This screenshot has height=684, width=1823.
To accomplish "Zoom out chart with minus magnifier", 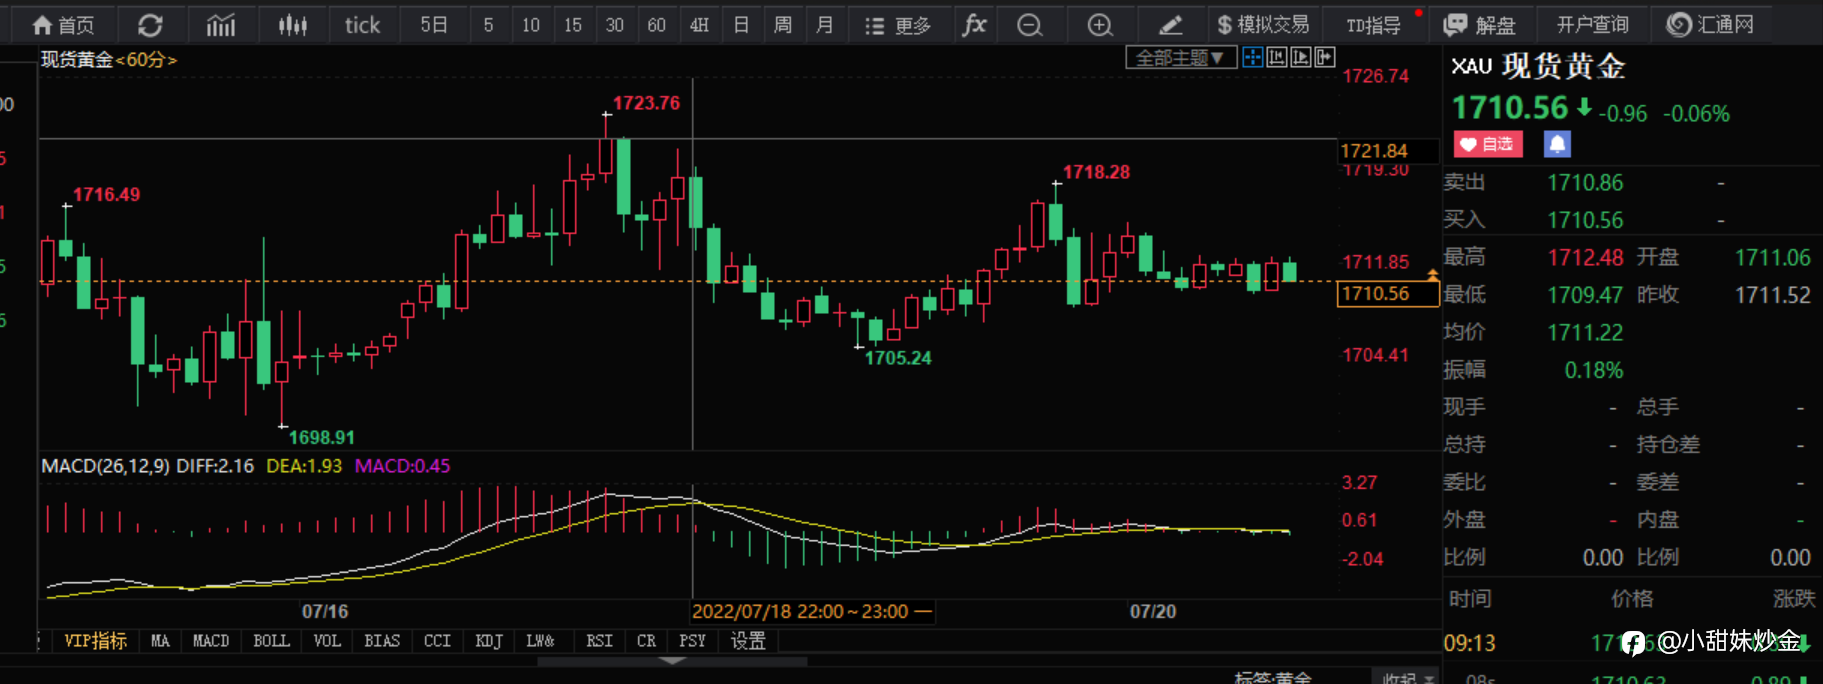I will click(1029, 25).
